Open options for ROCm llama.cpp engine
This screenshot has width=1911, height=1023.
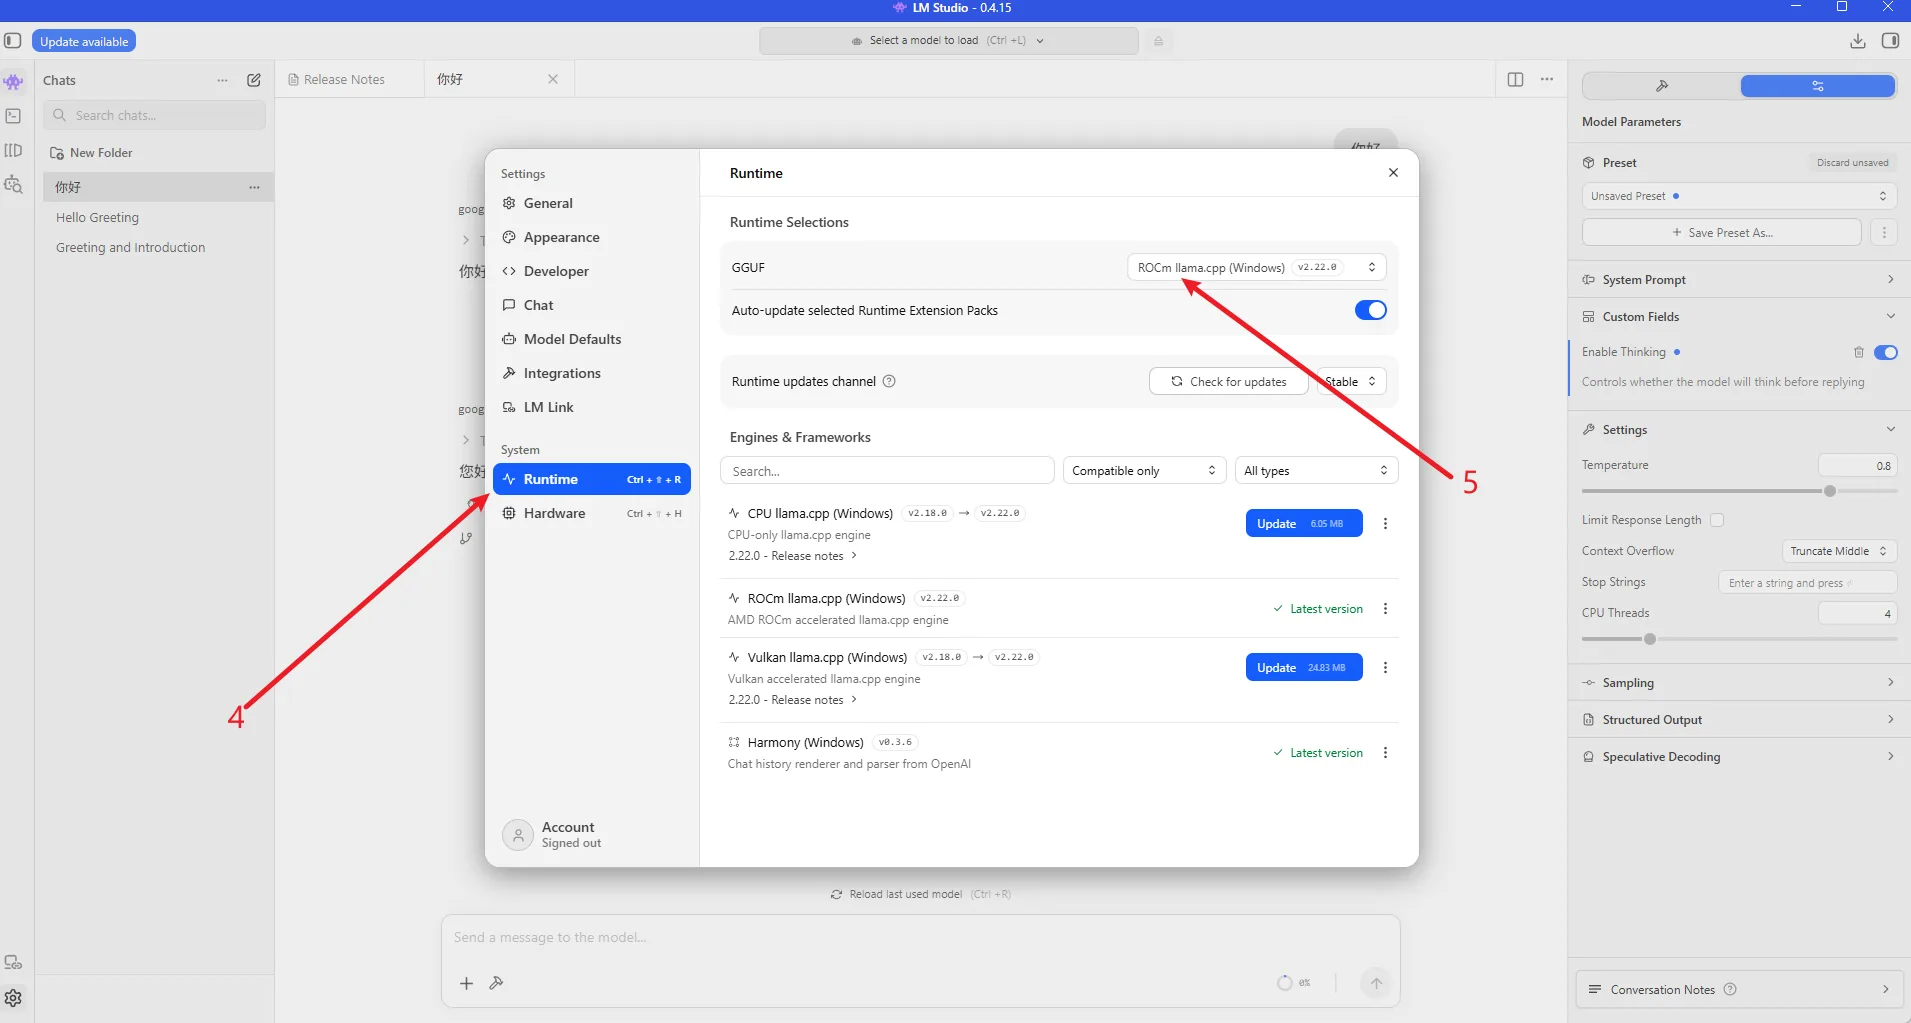pos(1385,608)
